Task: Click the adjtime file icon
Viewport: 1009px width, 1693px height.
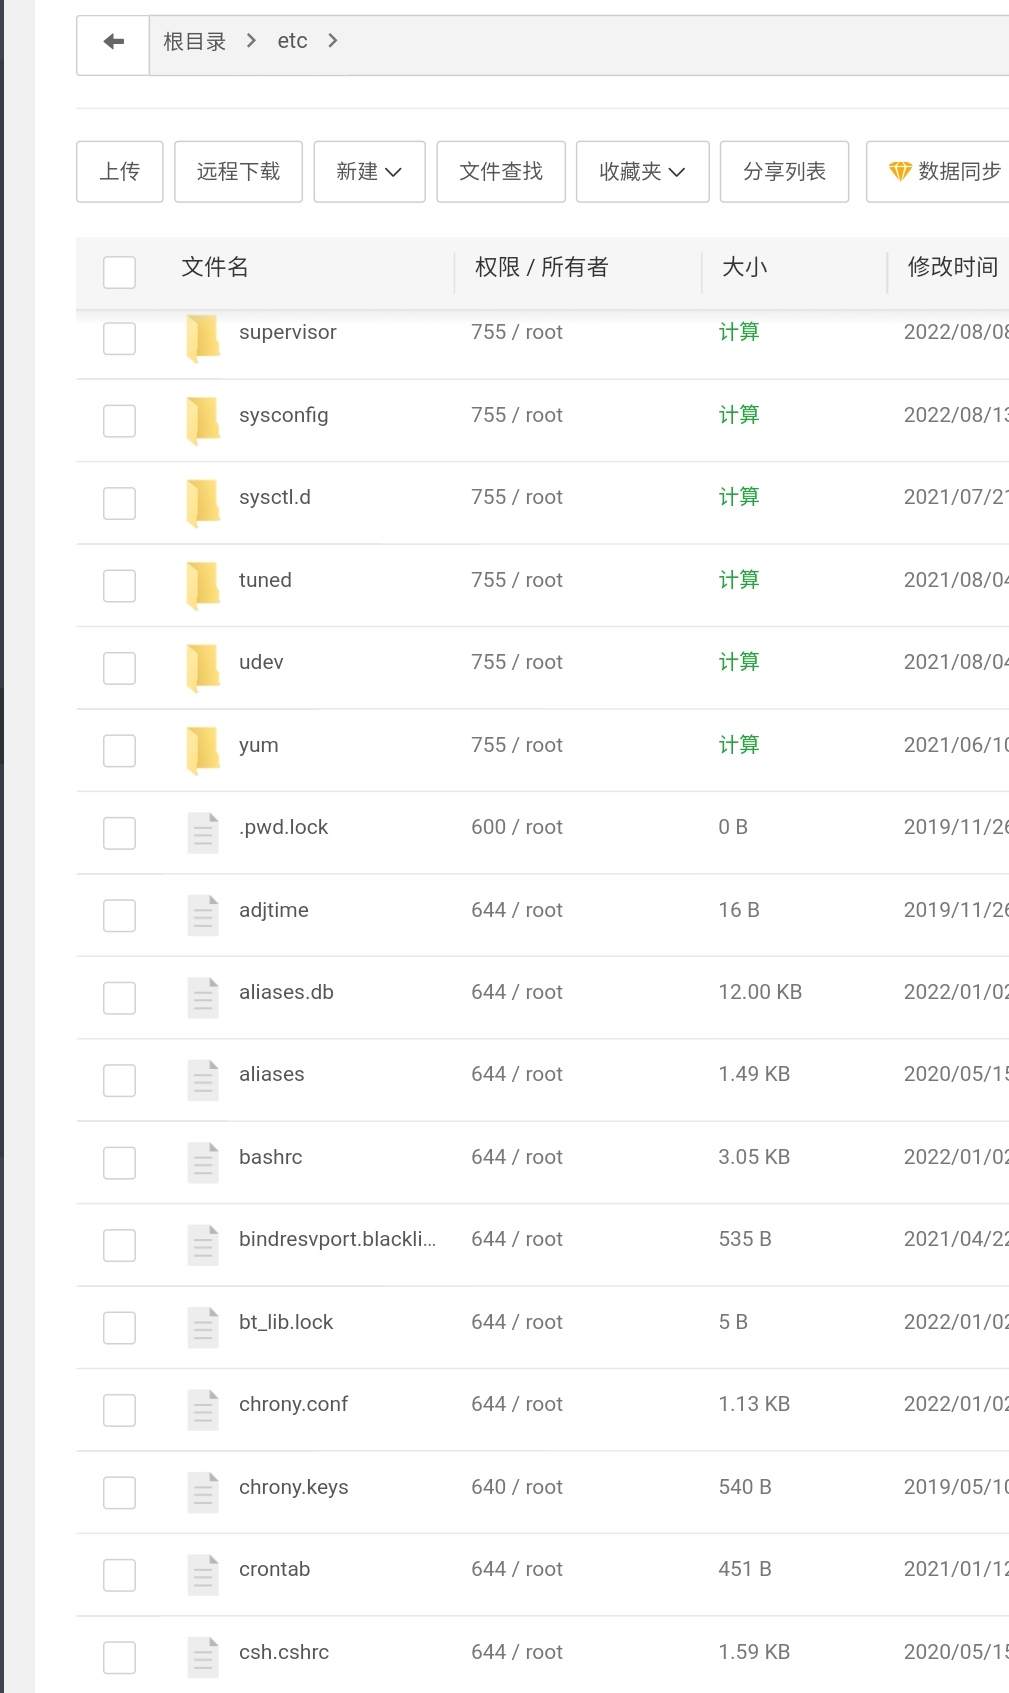Action: coord(203,915)
